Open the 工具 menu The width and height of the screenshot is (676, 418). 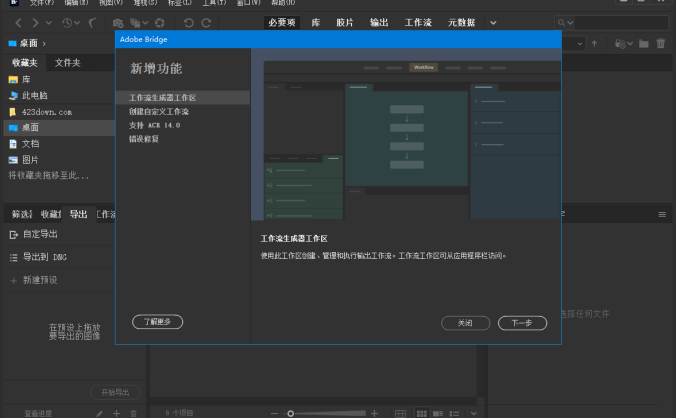click(214, 3)
